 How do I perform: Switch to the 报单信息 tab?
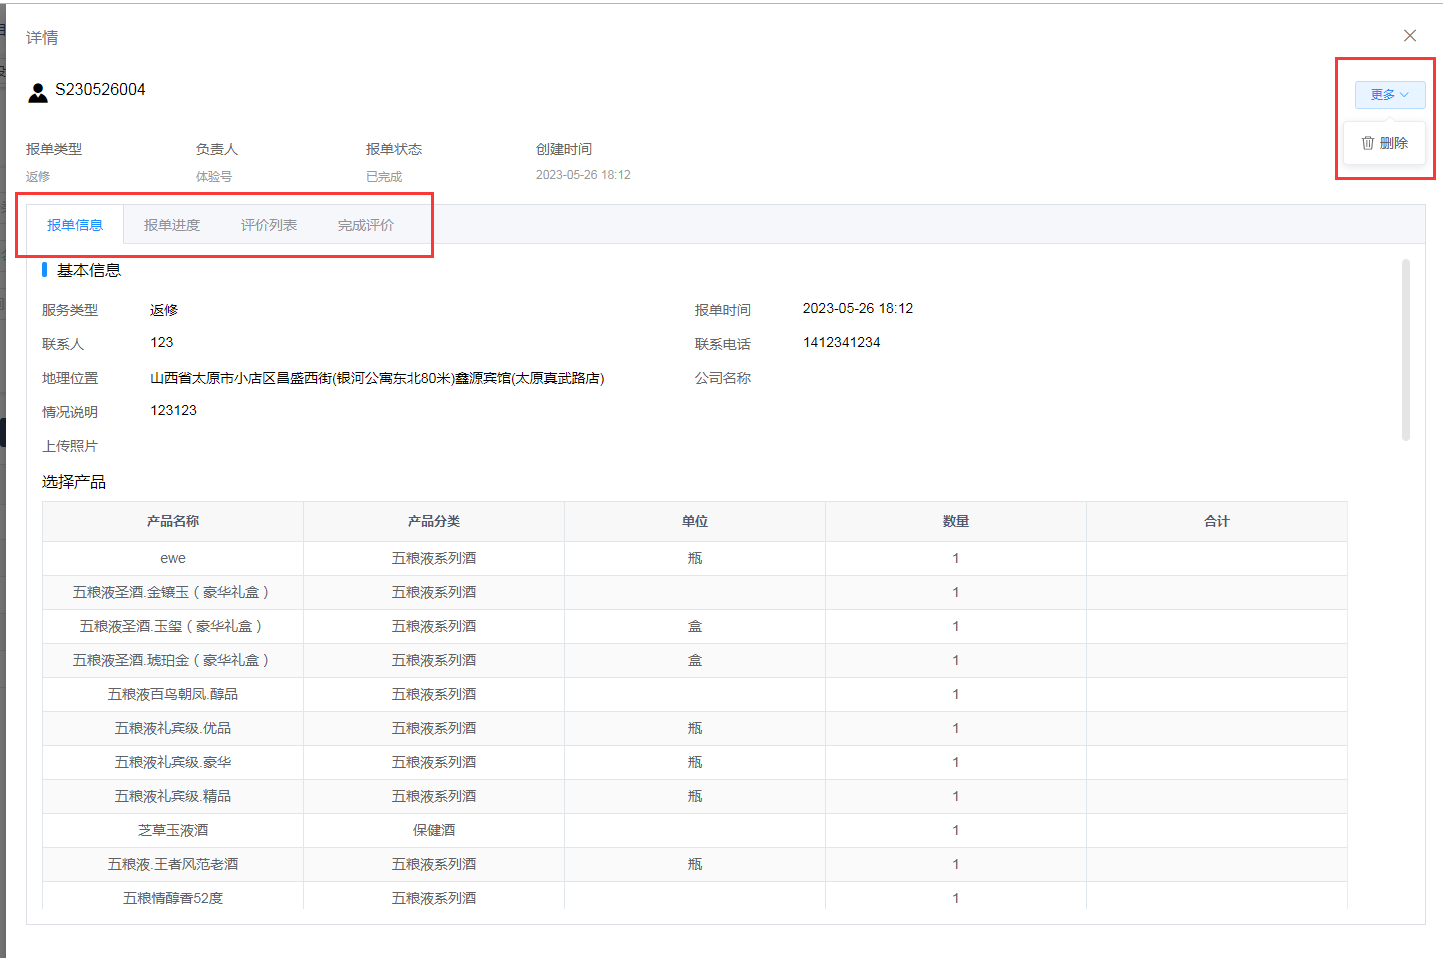75,225
